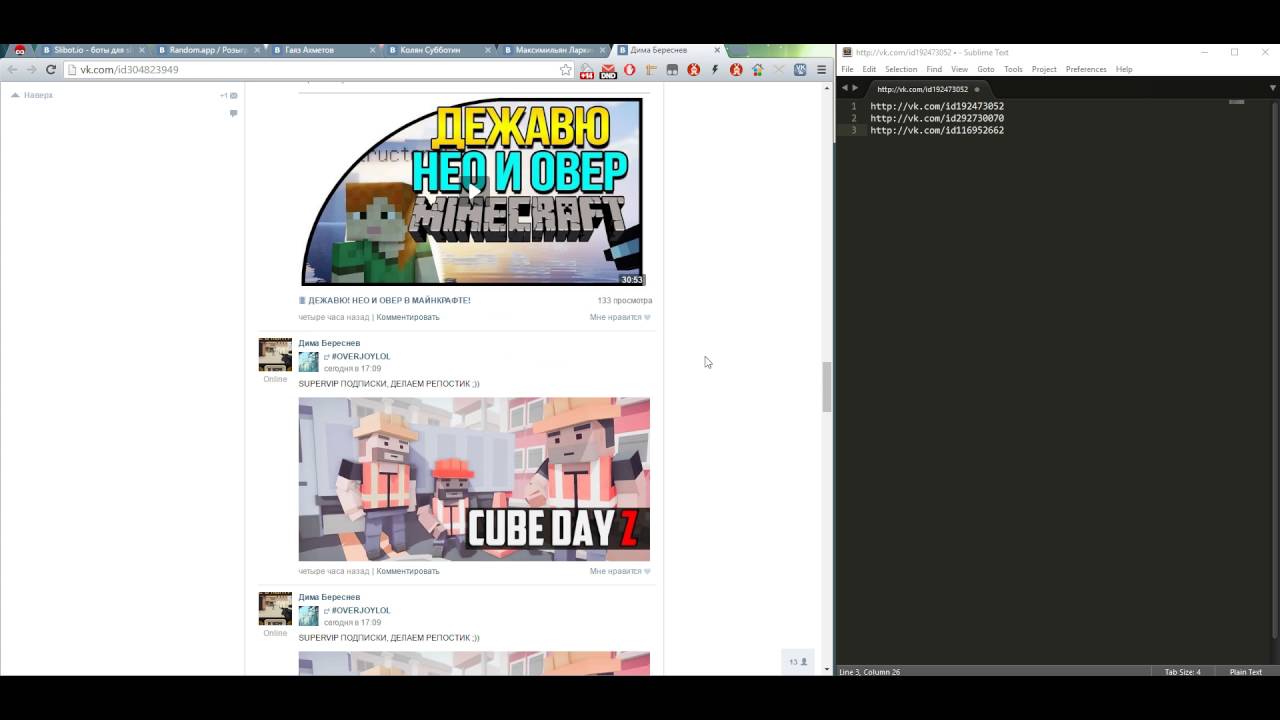Open the Help menu in Sublime Text
1280x720 pixels.
pyautogui.click(x=1124, y=69)
